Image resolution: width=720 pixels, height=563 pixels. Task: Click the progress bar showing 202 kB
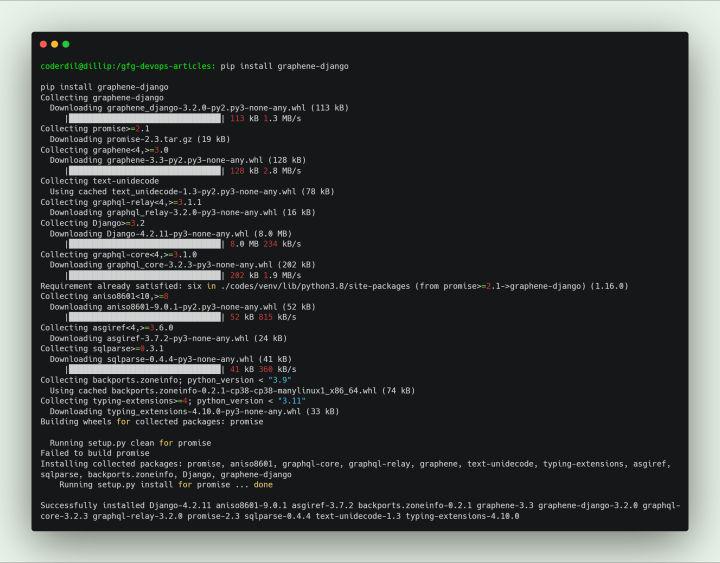tap(145, 276)
